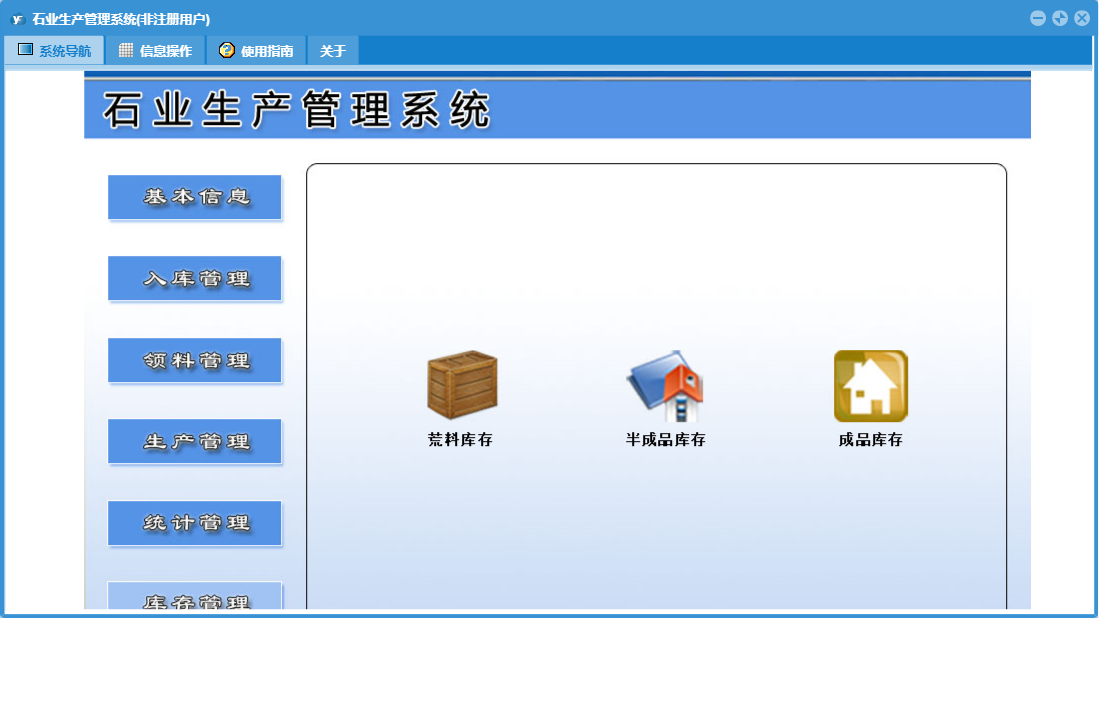Open the 信息操作 menu tab
The height and width of the screenshot is (723, 1099).
coord(156,50)
